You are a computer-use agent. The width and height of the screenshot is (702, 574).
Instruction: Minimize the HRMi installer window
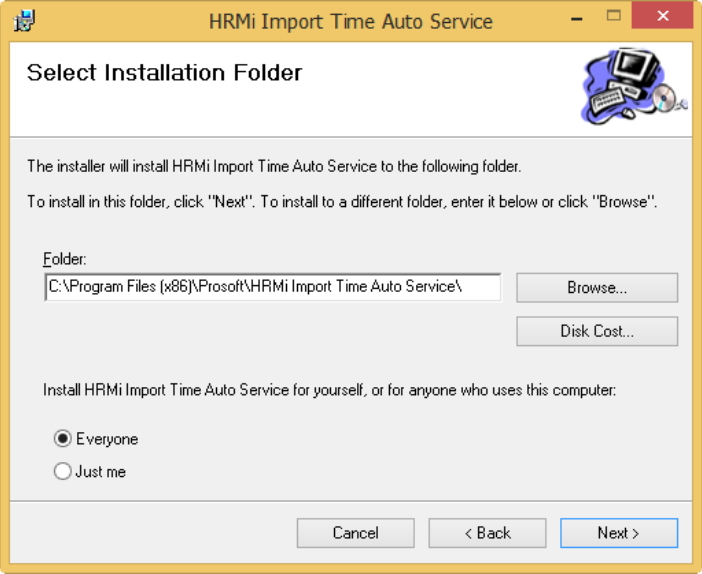[577, 18]
